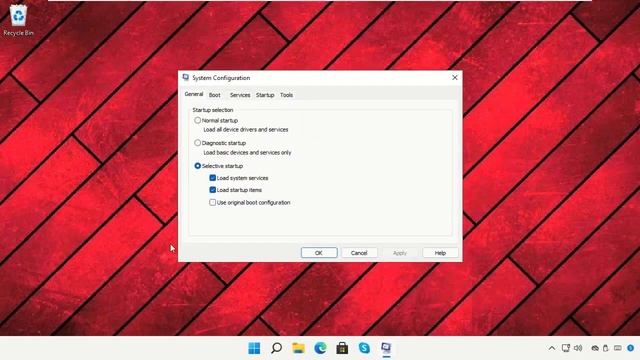Click "Load basic devices and services only" text

[x=247, y=152]
